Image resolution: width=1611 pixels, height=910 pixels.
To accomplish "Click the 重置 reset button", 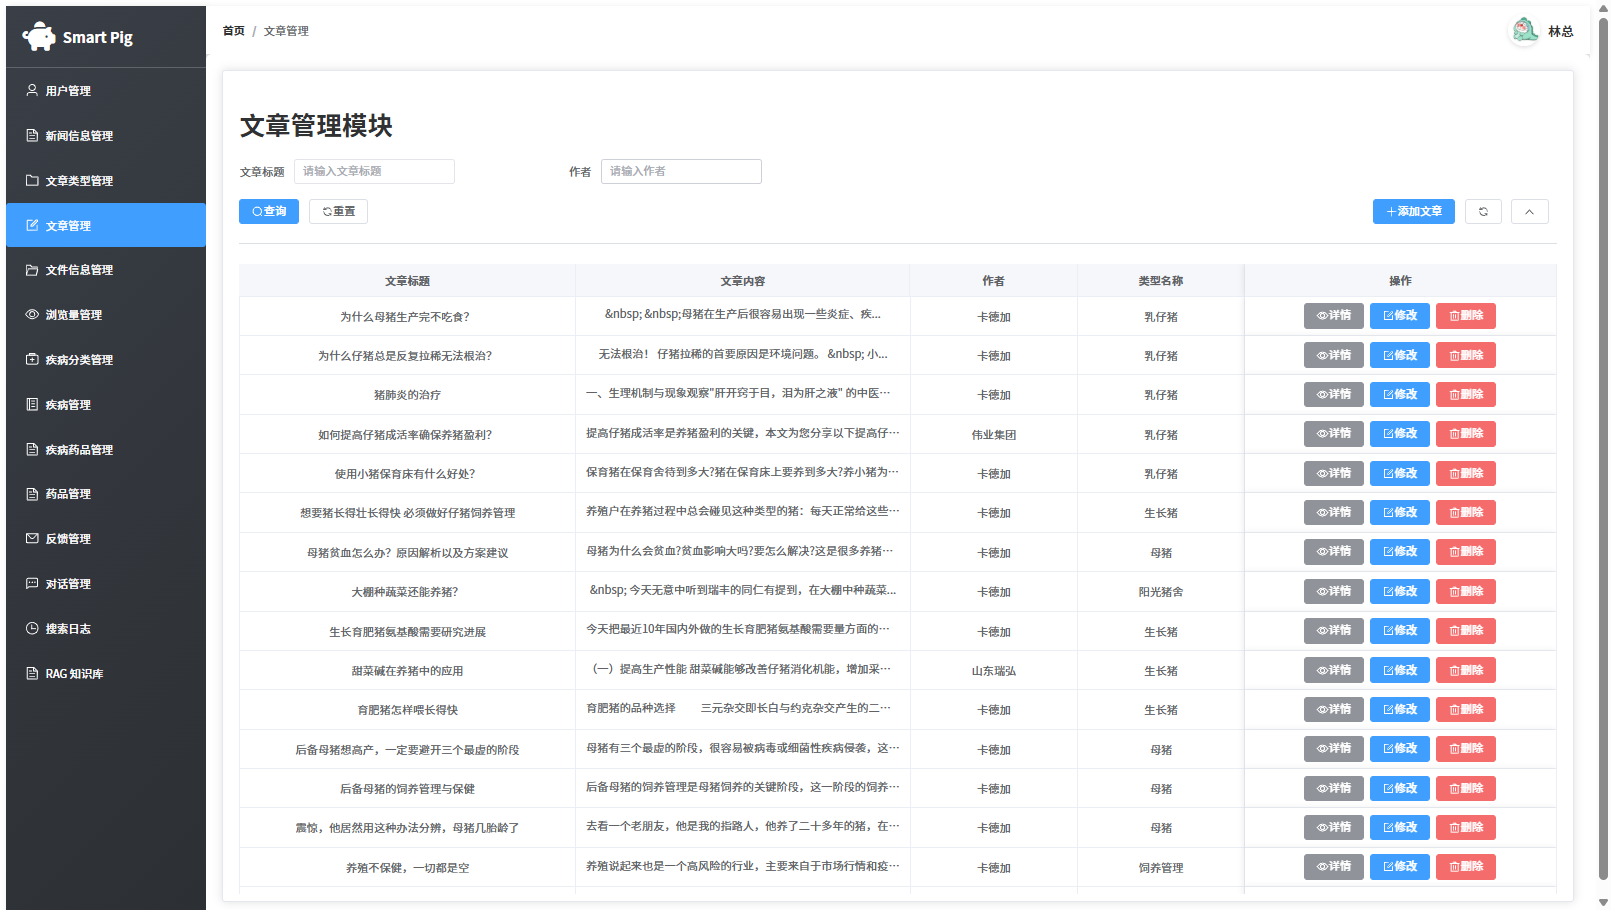I will [338, 211].
